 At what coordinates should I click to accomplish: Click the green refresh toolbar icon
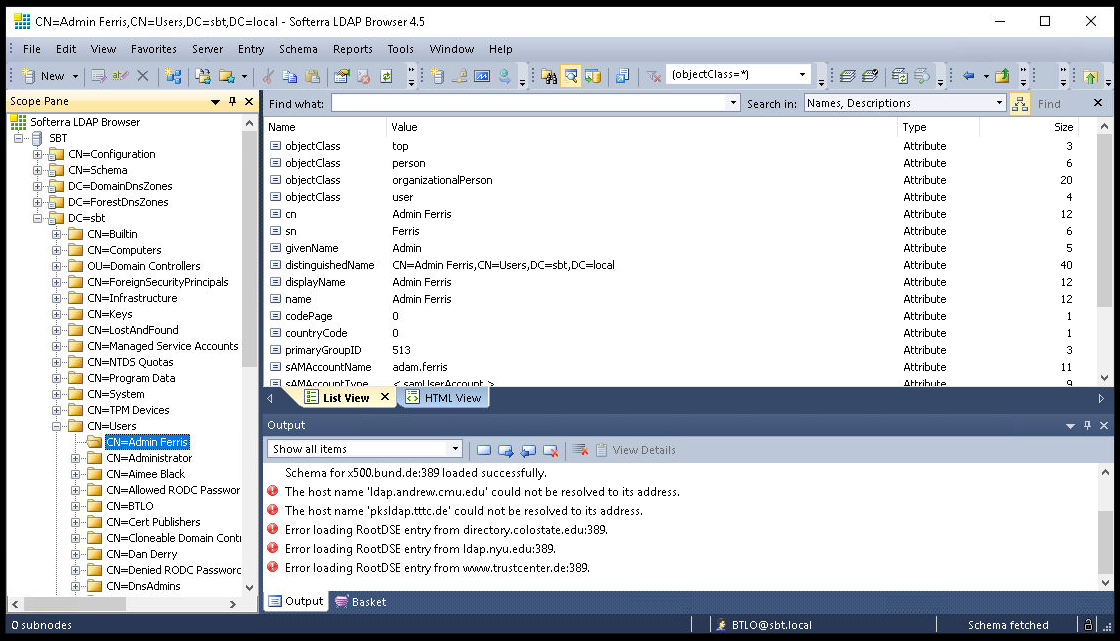pos(386,76)
